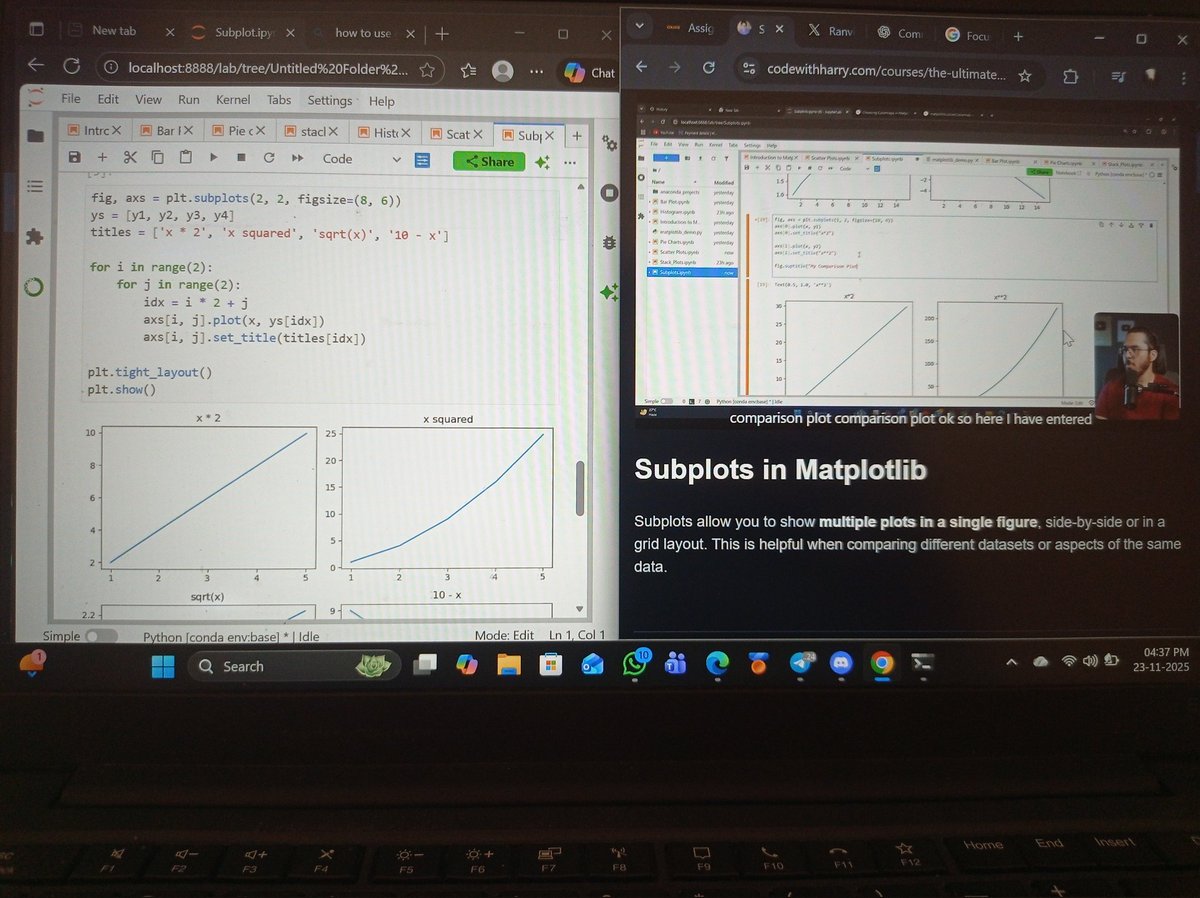Open a new tab in Chrome

coord(1018,36)
